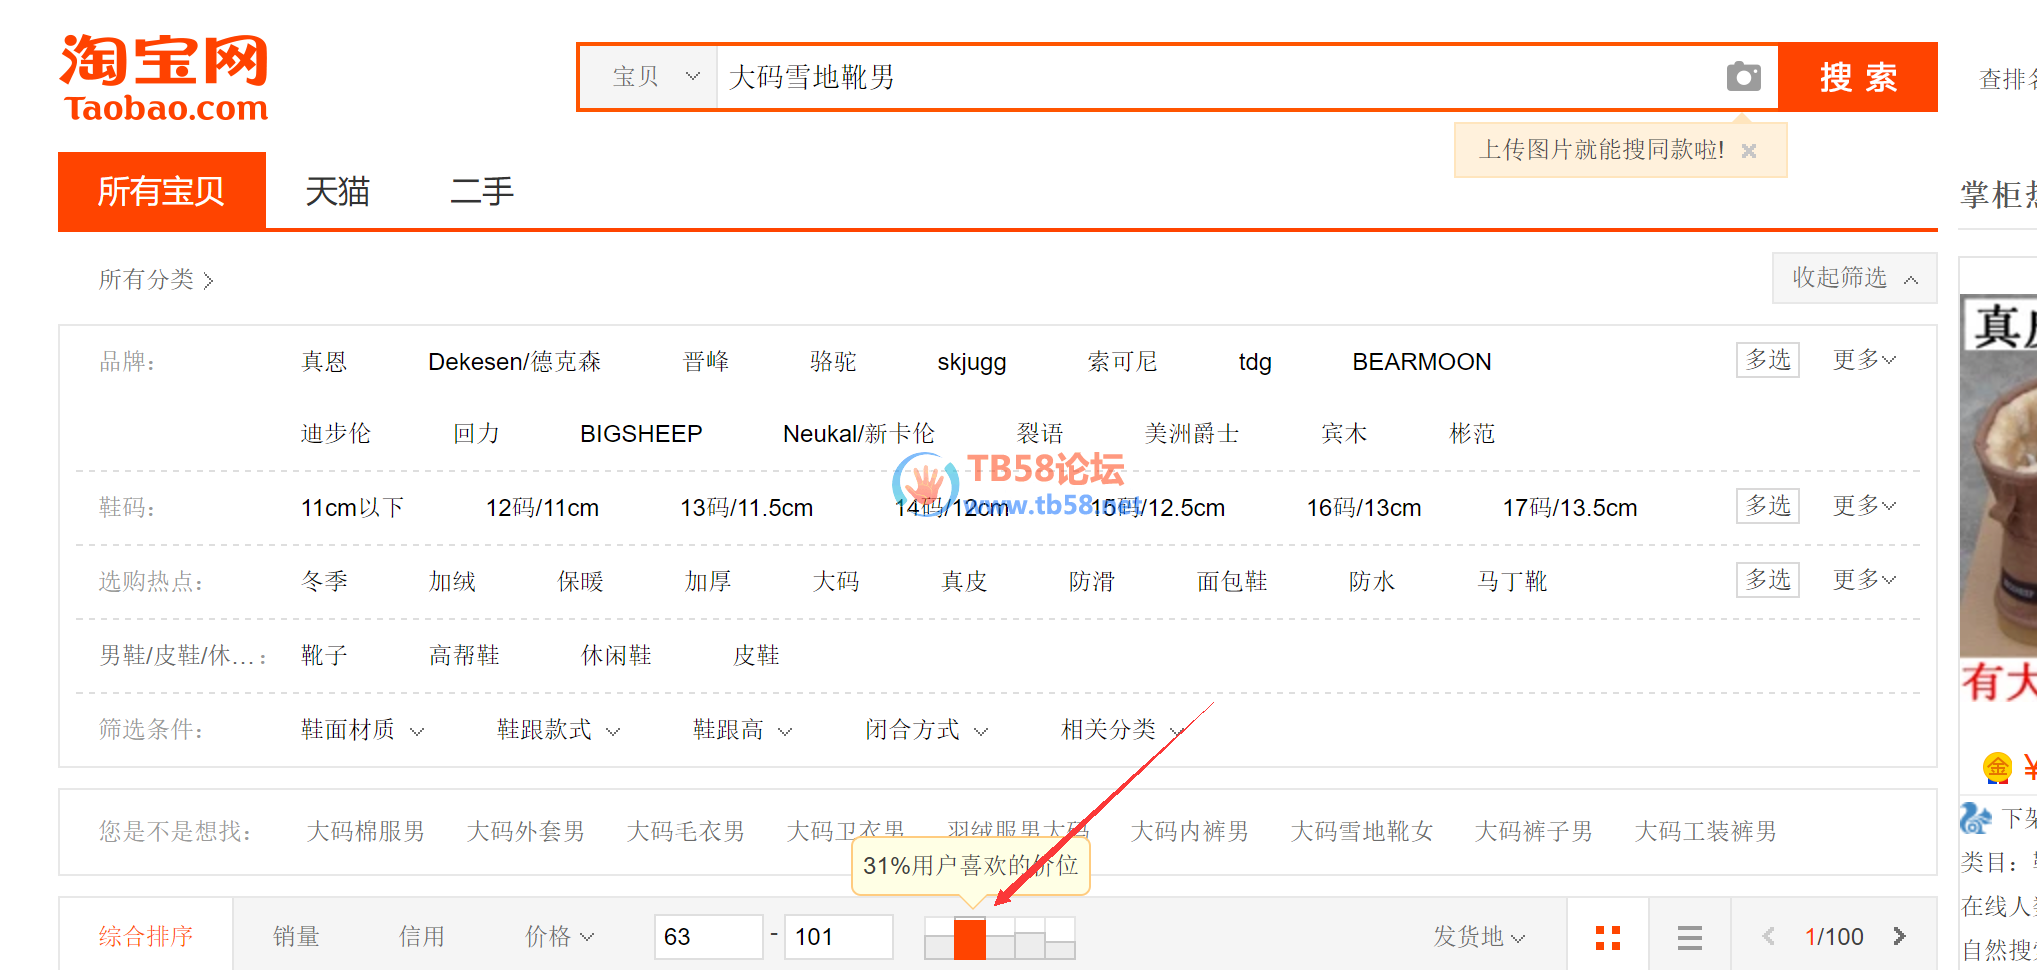Enable multi-select for shoe size filter
The image size is (2037, 970).
1767,506
